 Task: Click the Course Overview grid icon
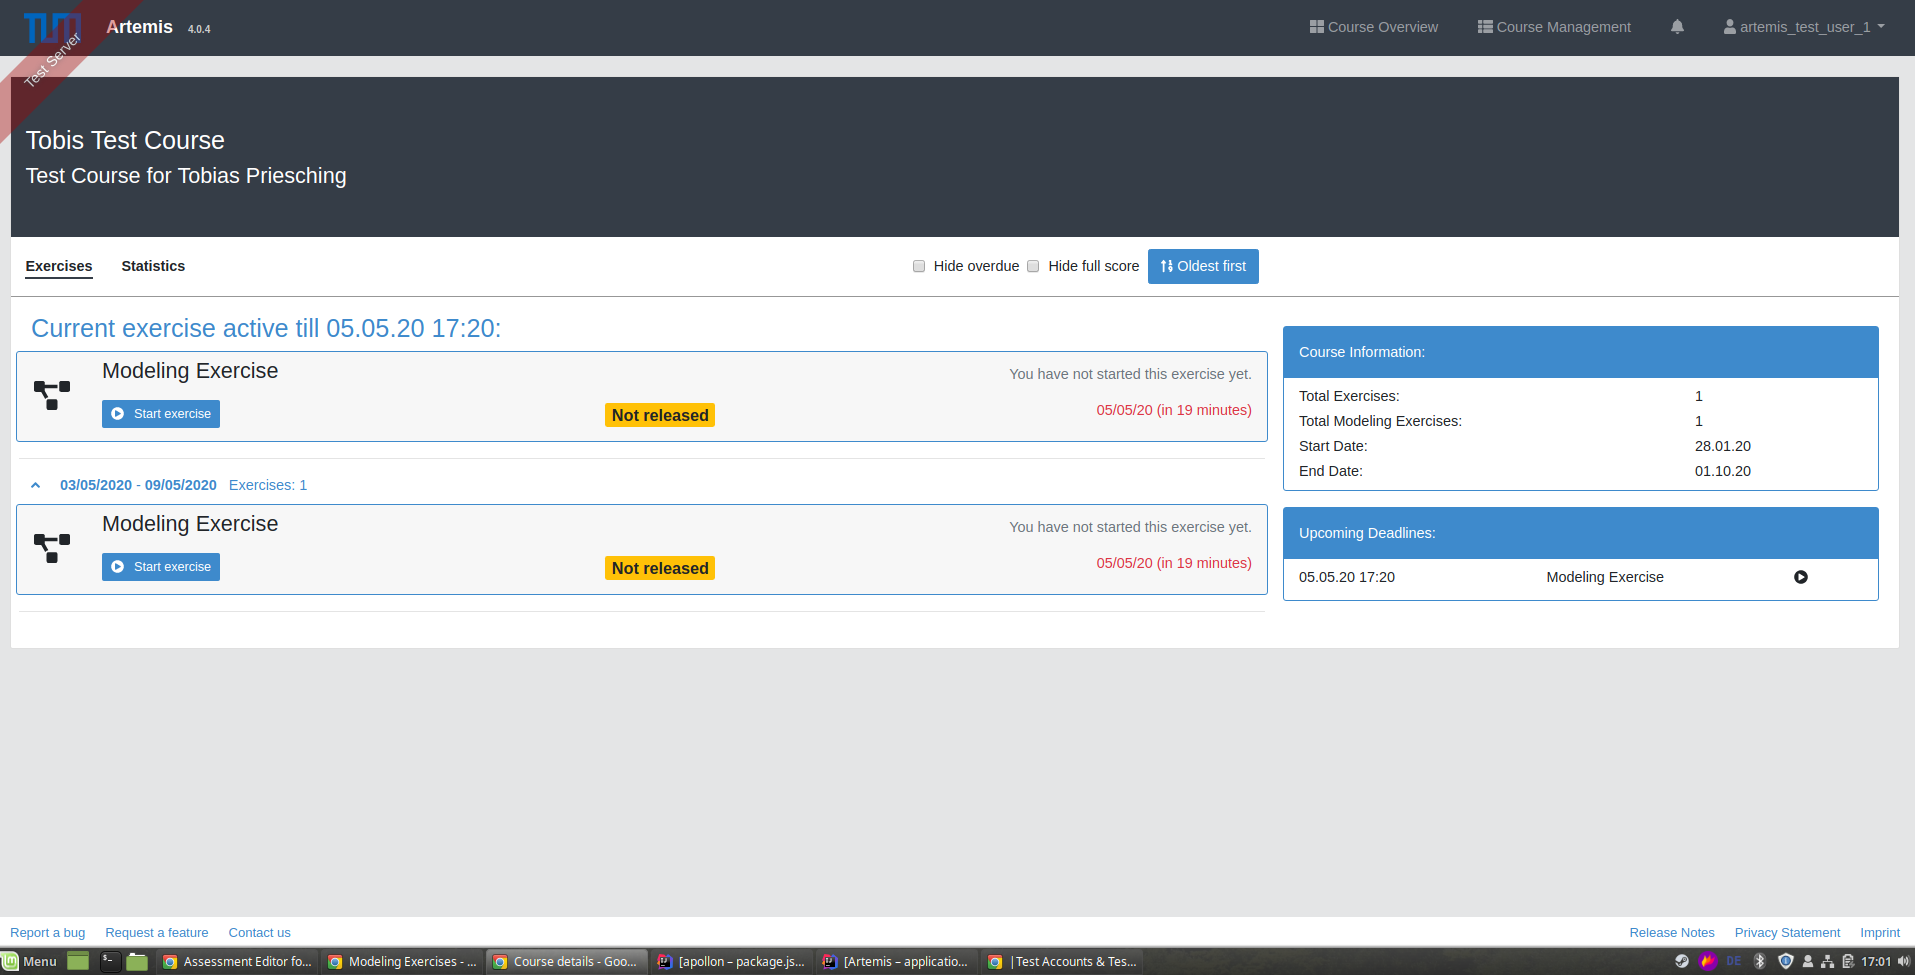click(x=1315, y=27)
